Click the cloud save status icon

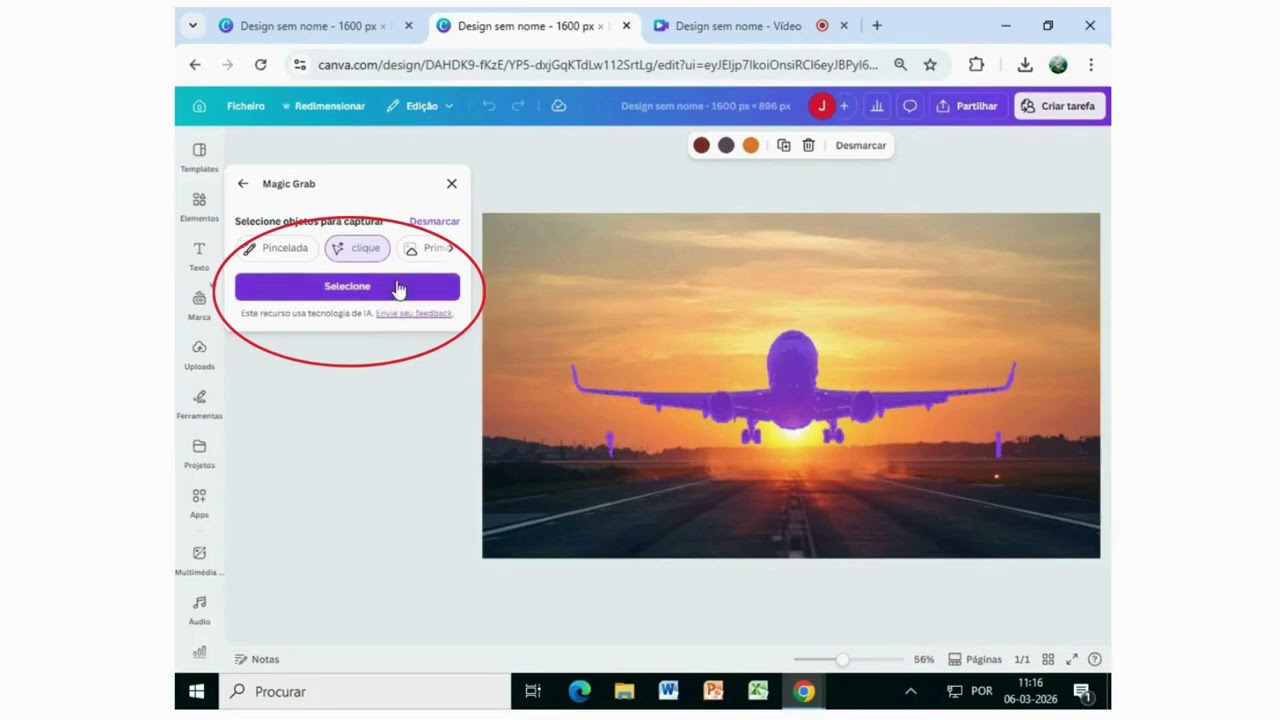coord(559,106)
